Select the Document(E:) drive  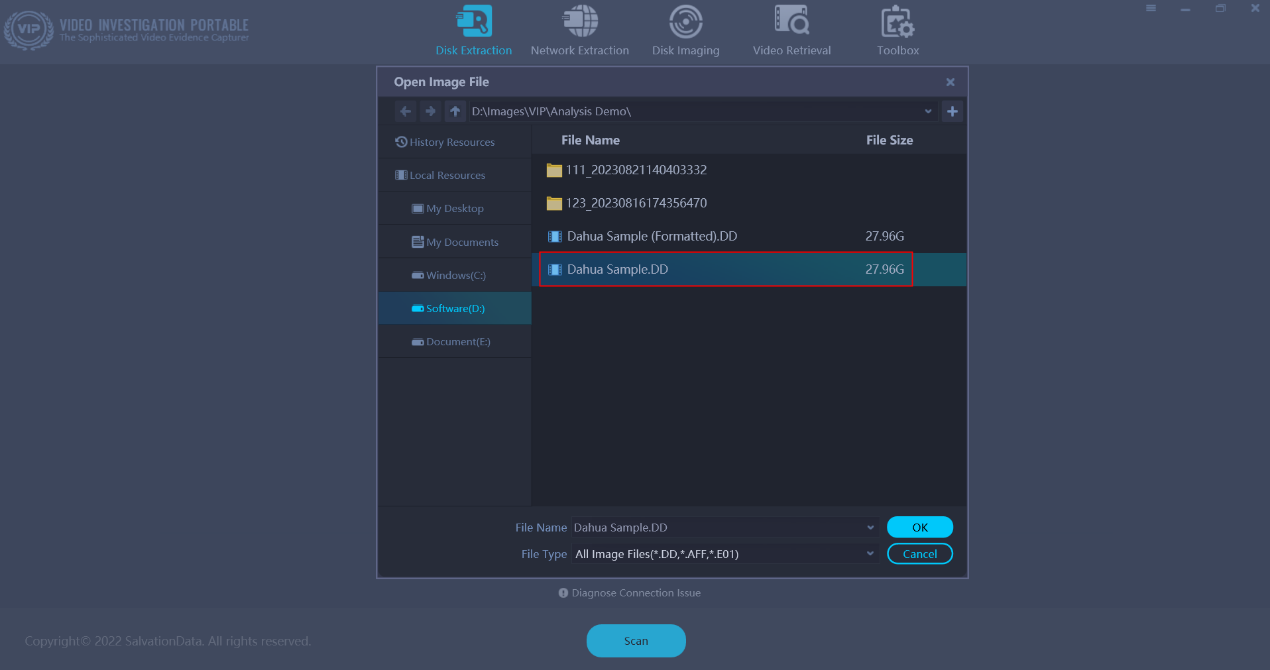(455, 342)
